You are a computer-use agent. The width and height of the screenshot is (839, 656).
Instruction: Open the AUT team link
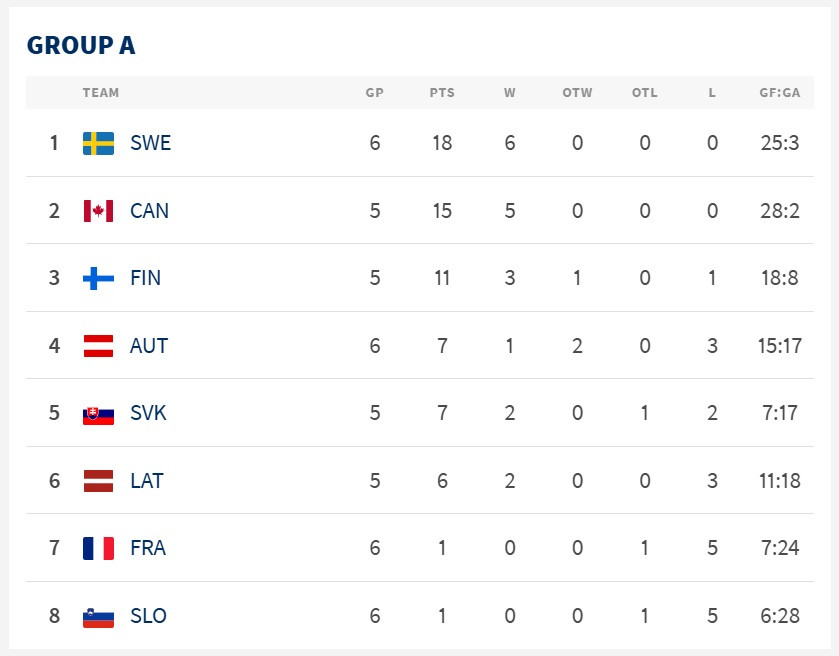[149, 346]
